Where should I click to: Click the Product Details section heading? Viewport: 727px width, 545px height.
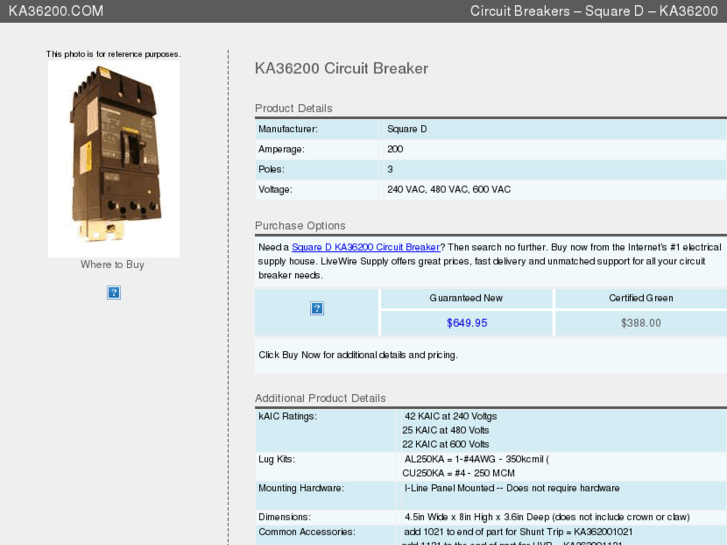pos(293,109)
